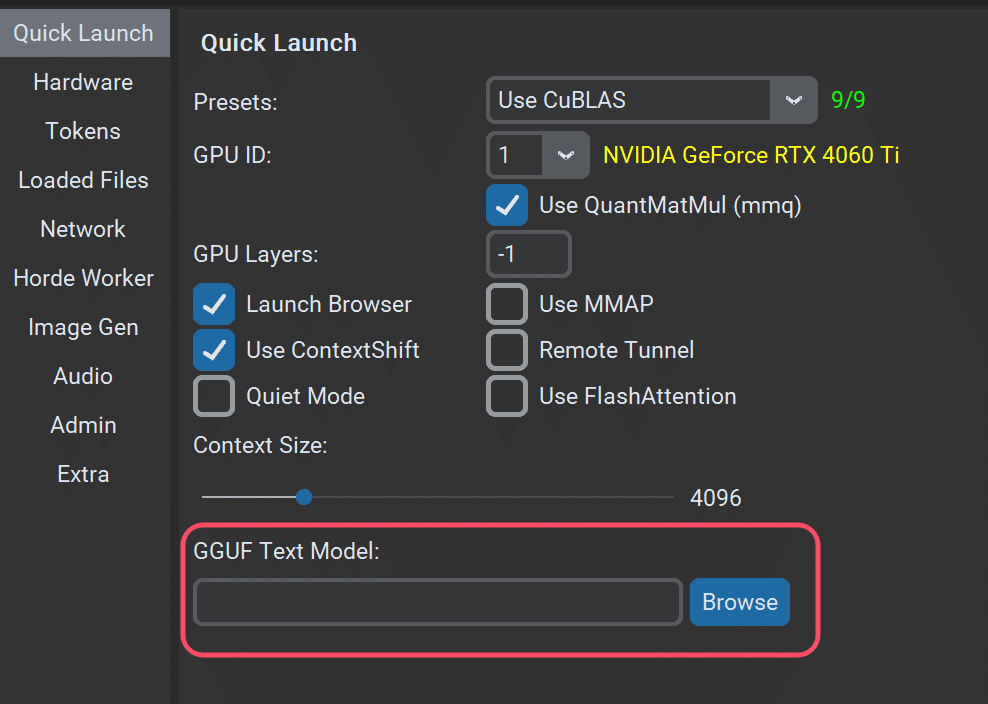Click the GPU Layers input box
Image resolution: width=988 pixels, height=704 pixels.
528,254
